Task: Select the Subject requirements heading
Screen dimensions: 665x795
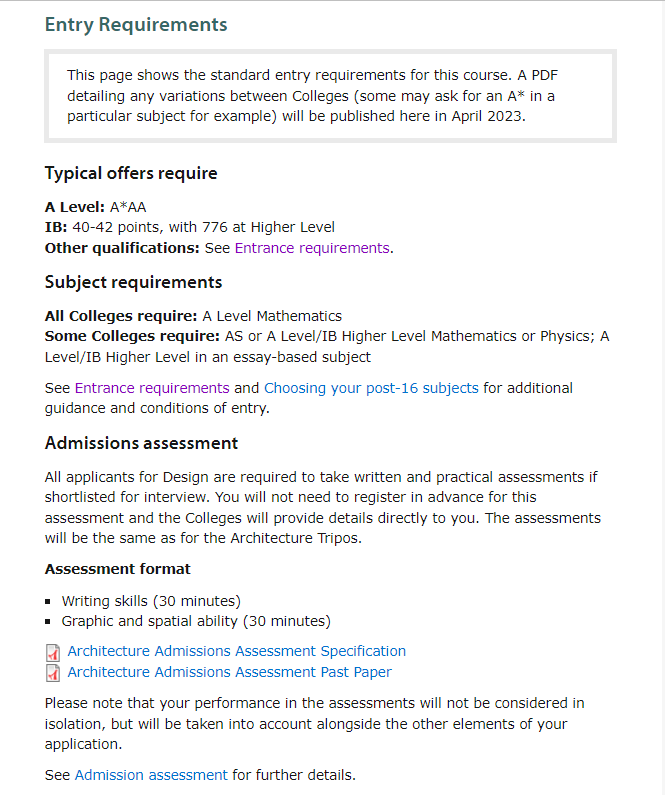Action: pyautogui.click(x=133, y=282)
